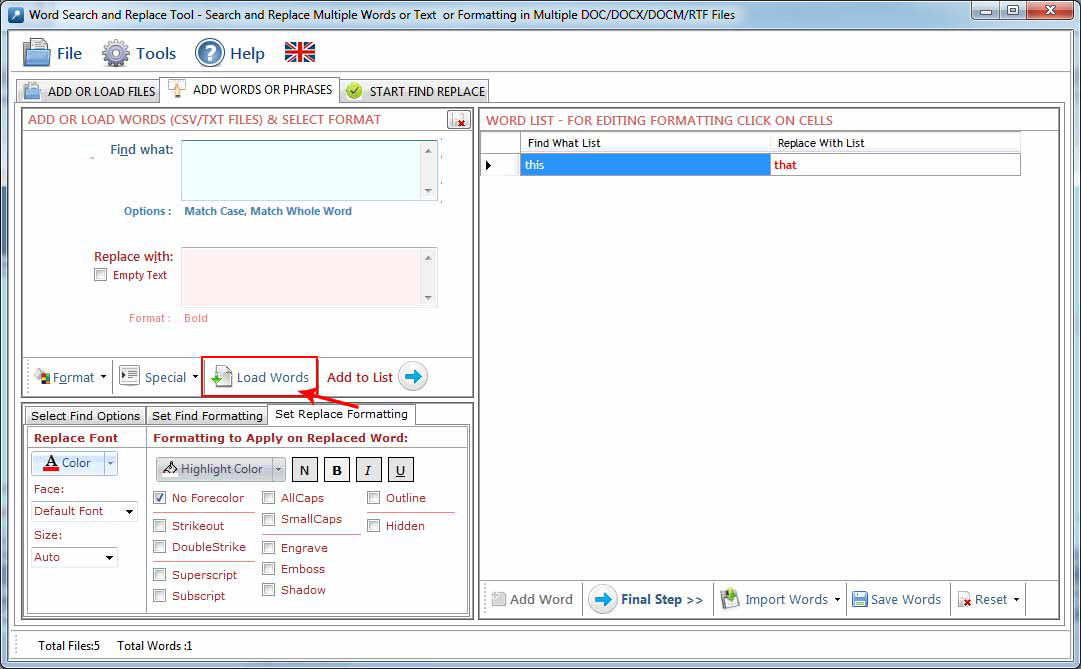Switch to Set Find Formatting tab
This screenshot has width=1081, height=669.
point(207,416)
